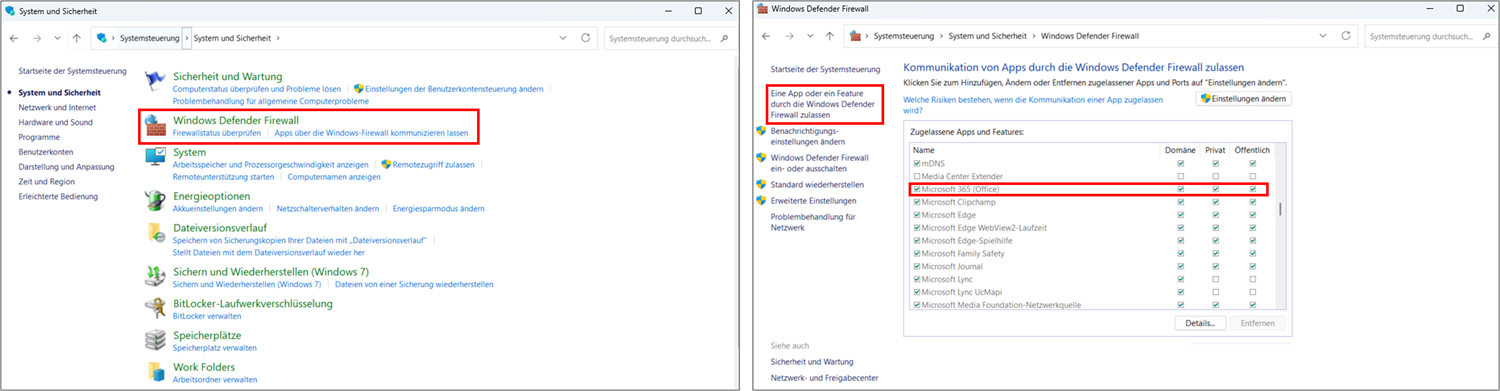Expand chevron after Systemsteuerung in System und Sicherheit breadcrumb
This screenshot has height=391, width=1500.
186,38
